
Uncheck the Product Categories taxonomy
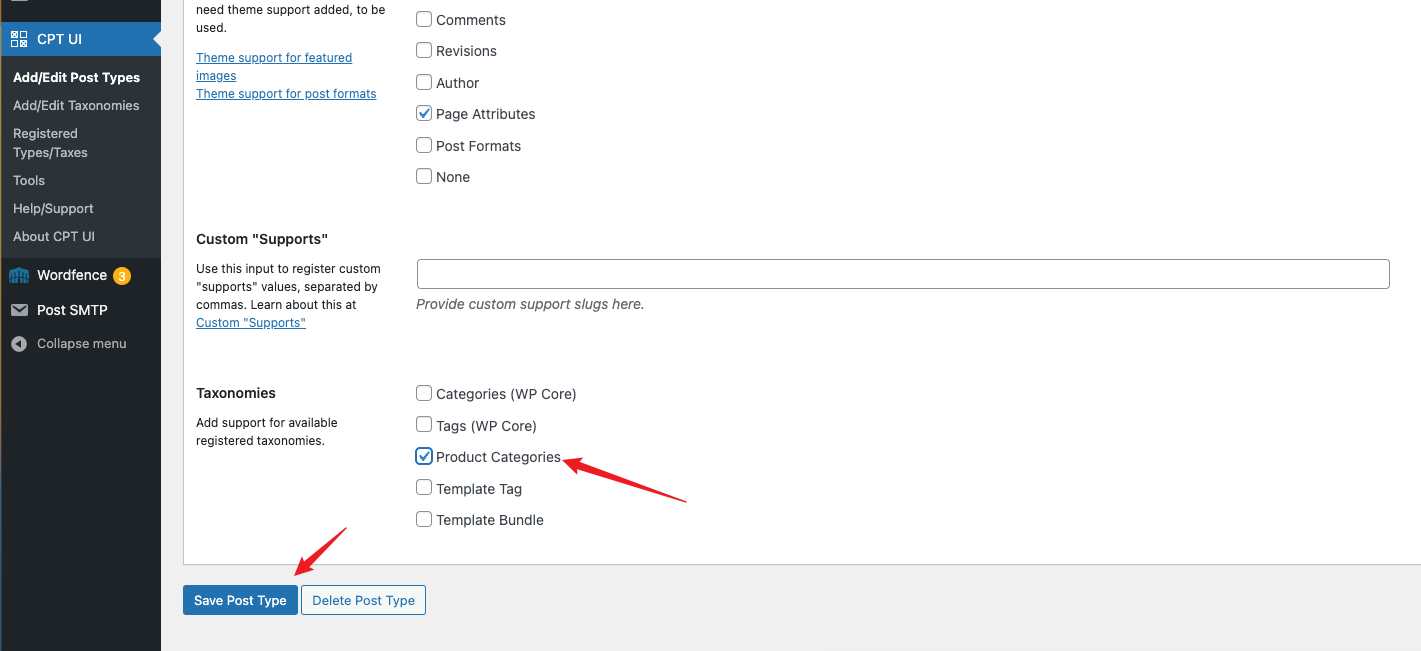[x=424, y=457]
